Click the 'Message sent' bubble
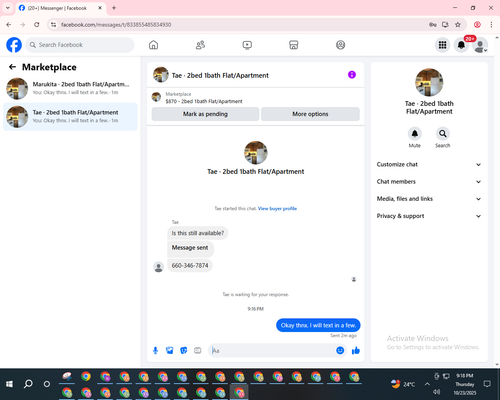Screen dimensions: 500x400 190,248
